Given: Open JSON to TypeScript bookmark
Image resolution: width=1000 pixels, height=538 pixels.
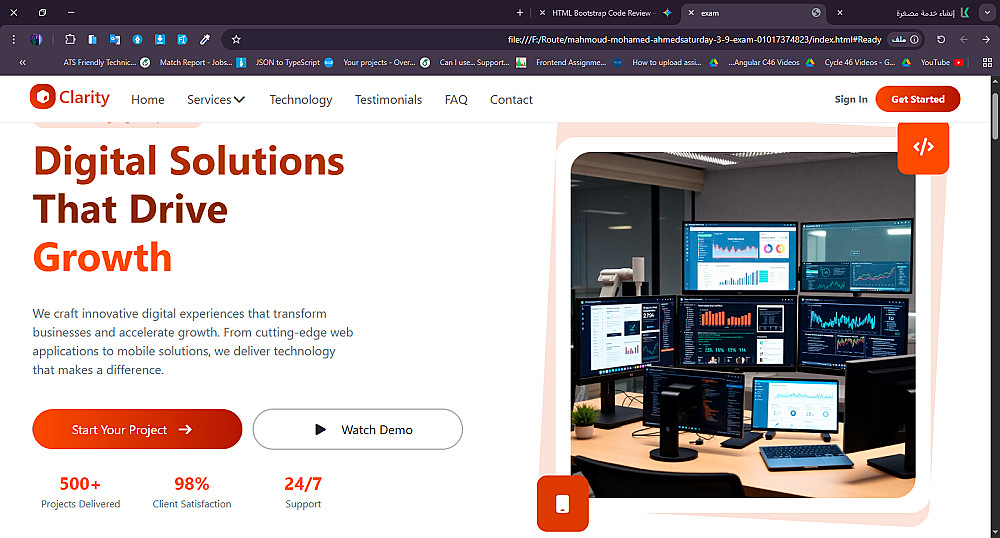Looking at the screenshot, I should point(294,62).
